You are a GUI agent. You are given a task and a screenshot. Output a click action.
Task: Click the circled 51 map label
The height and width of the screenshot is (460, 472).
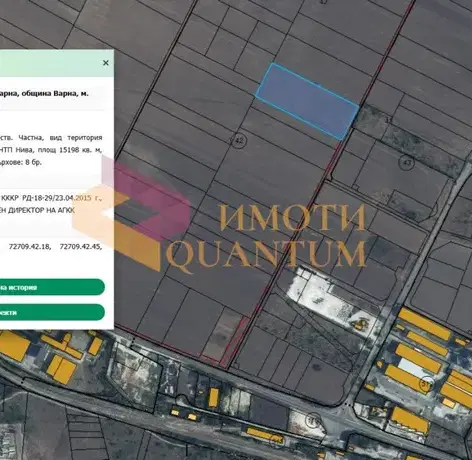coord(427,384)
